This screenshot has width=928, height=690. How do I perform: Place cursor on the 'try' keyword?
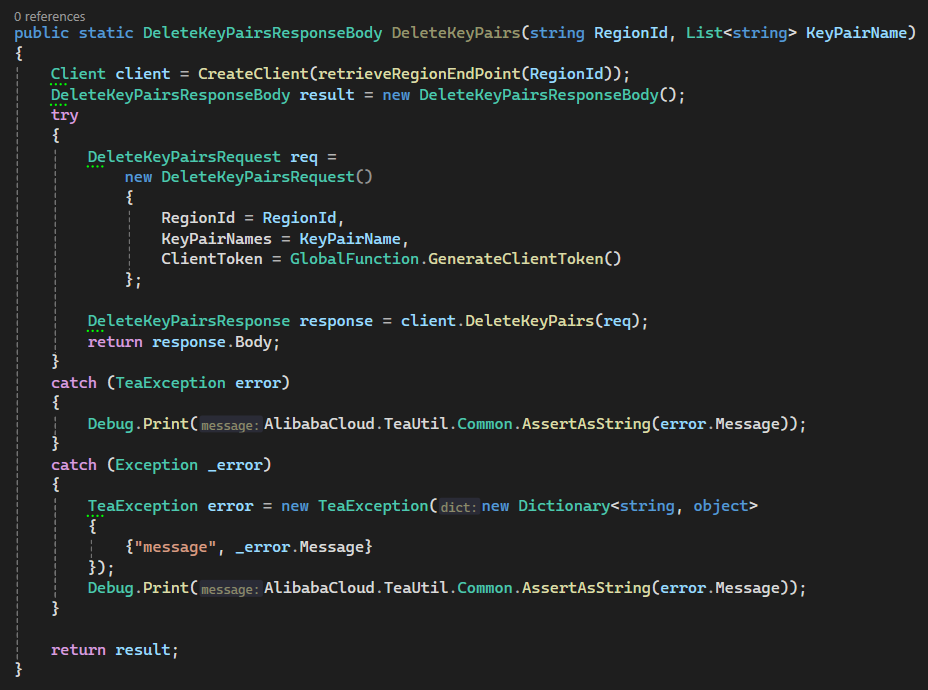tap(65, 115)
